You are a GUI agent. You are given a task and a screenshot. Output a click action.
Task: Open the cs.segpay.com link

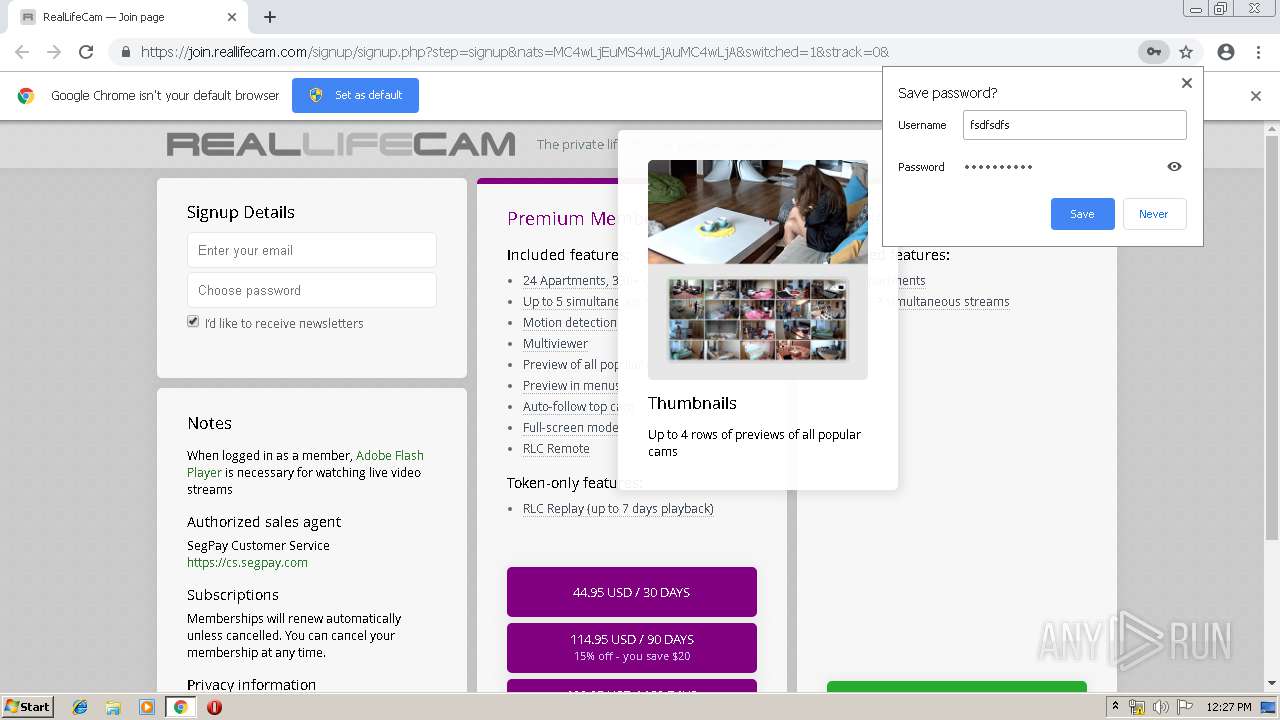pos(247,562)
